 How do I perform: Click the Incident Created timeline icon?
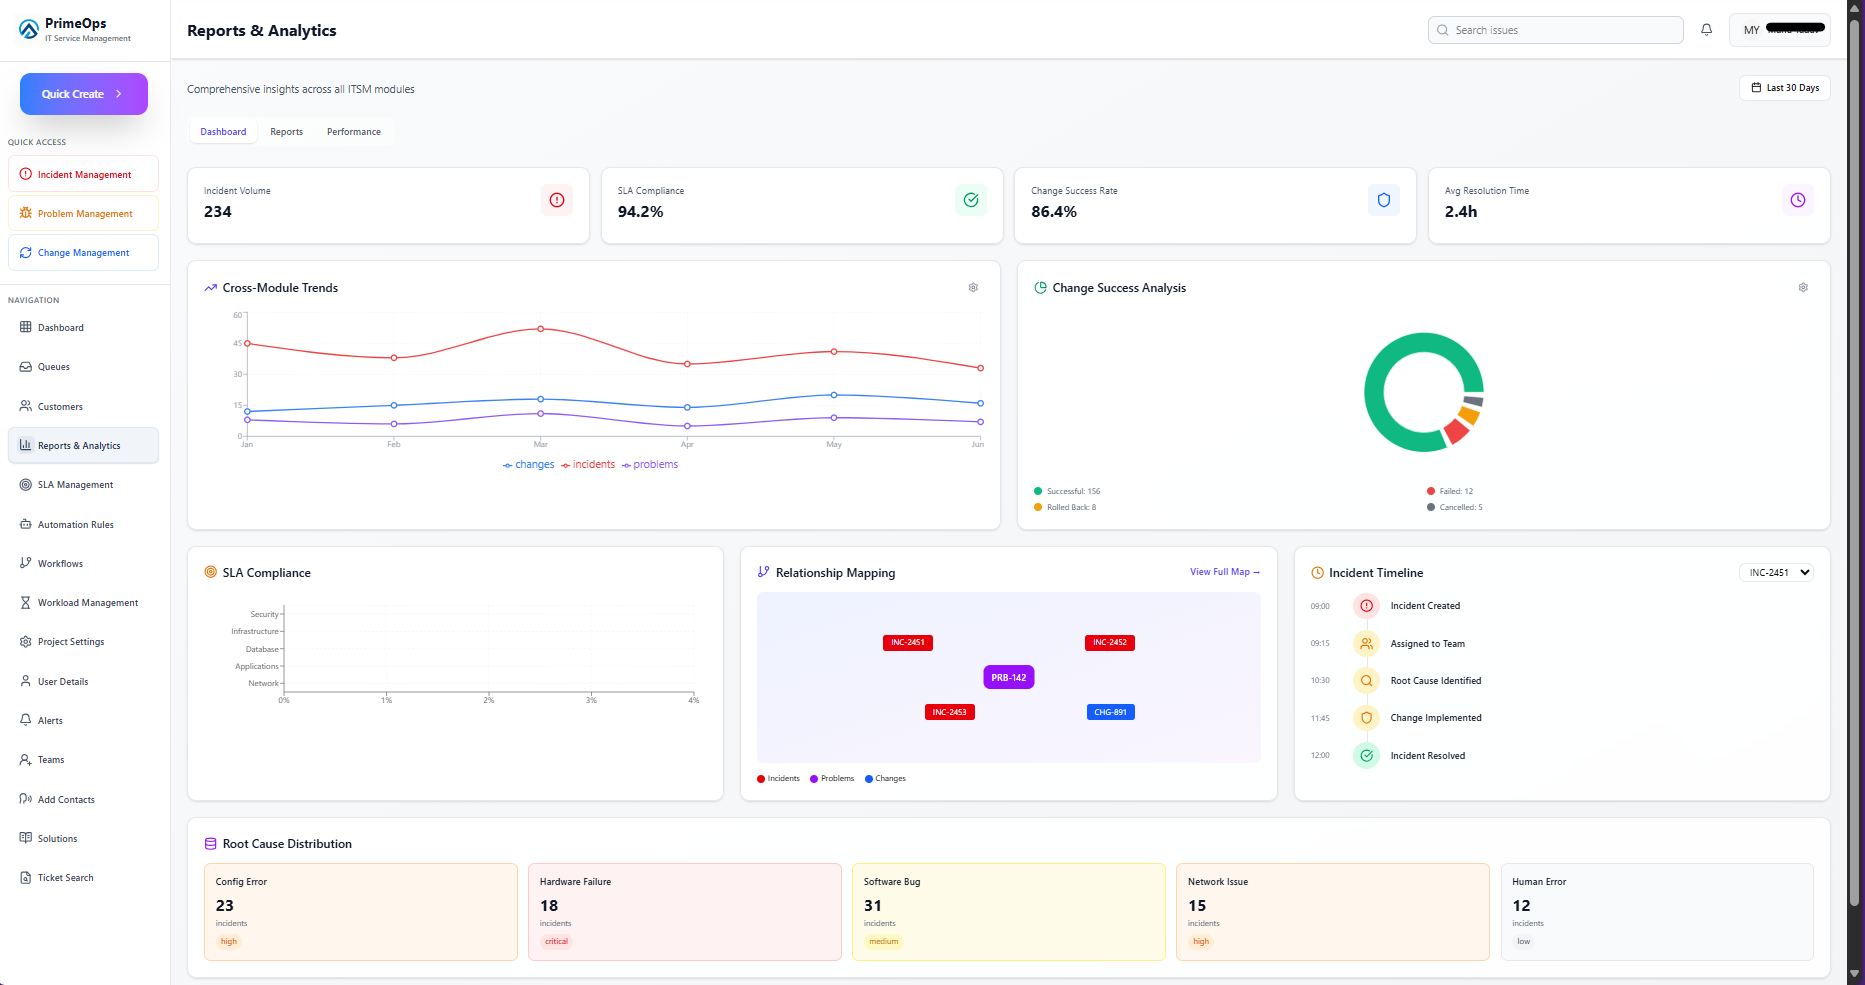(x=1366, y=606)
